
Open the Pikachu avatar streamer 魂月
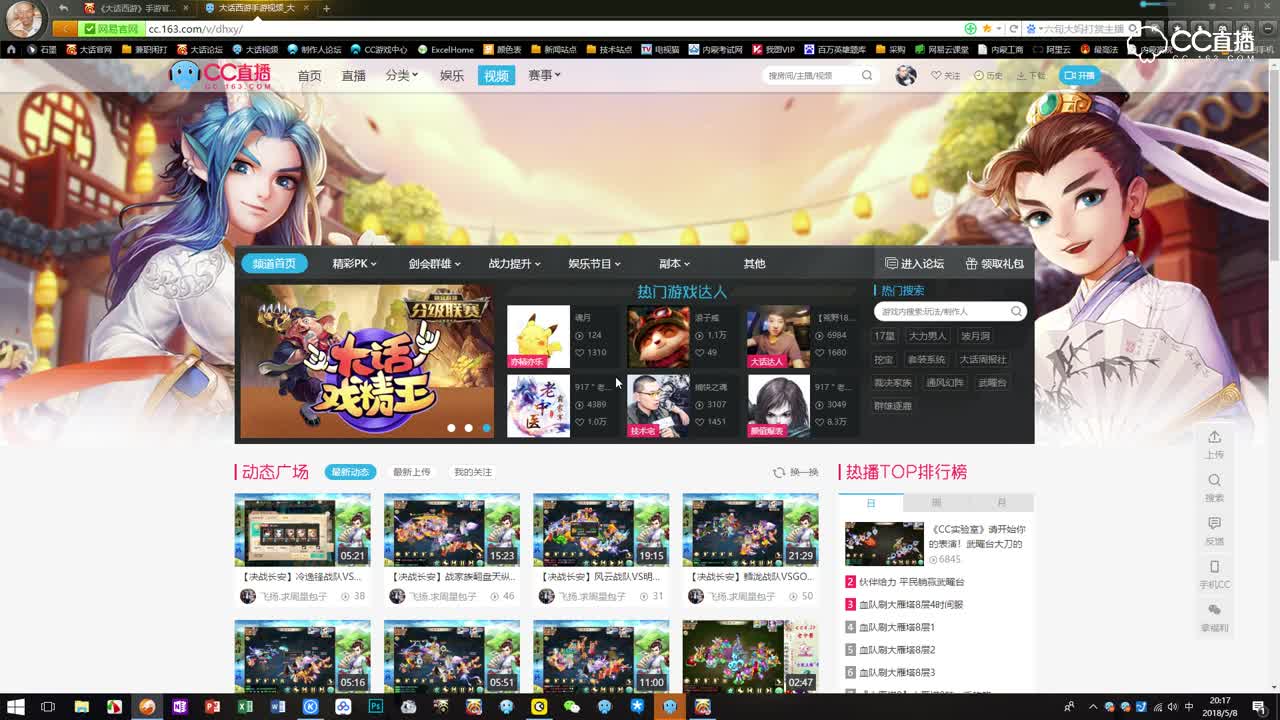[x=538, y=337]
